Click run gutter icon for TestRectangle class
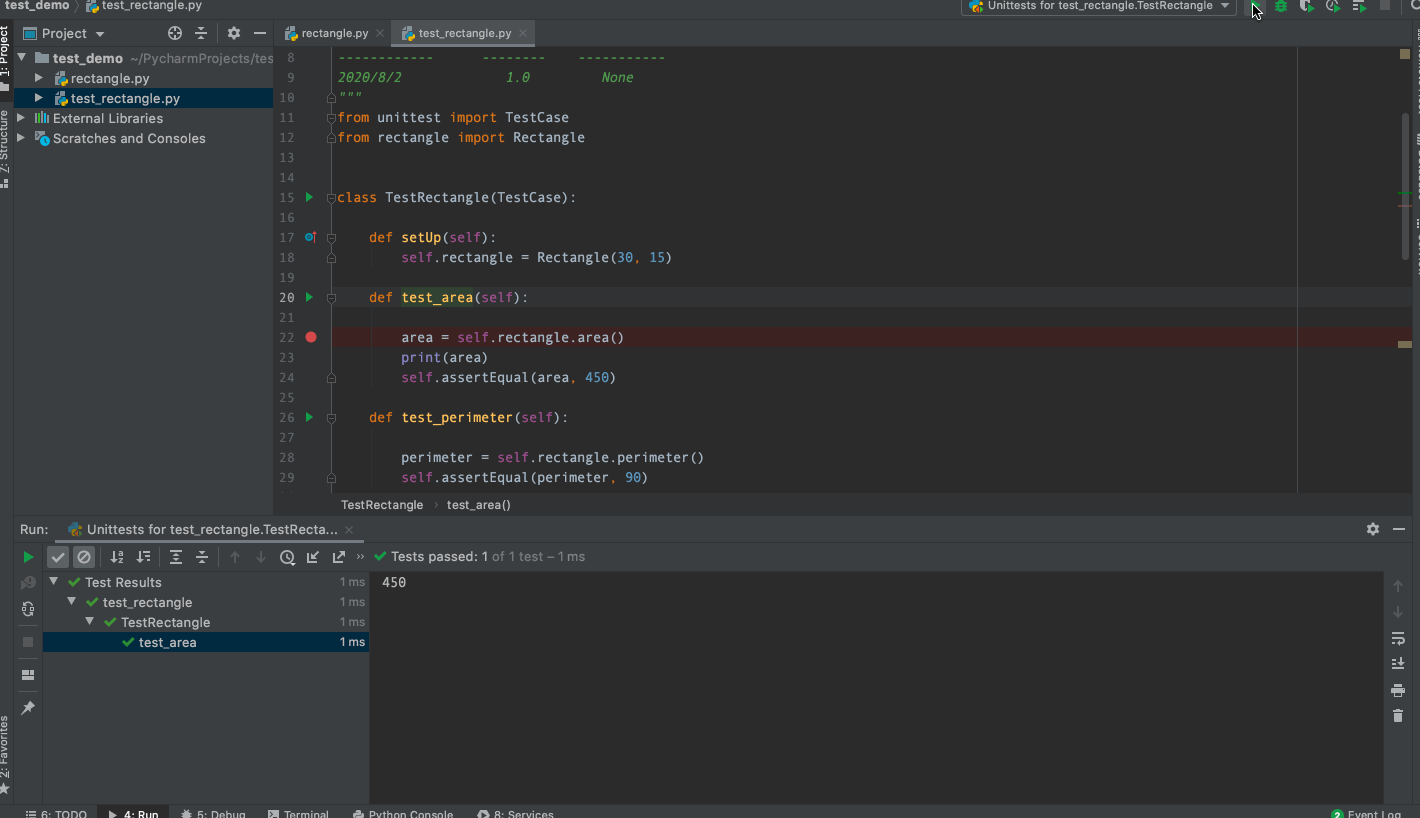The image size is (1420, 818). [309, 197]
